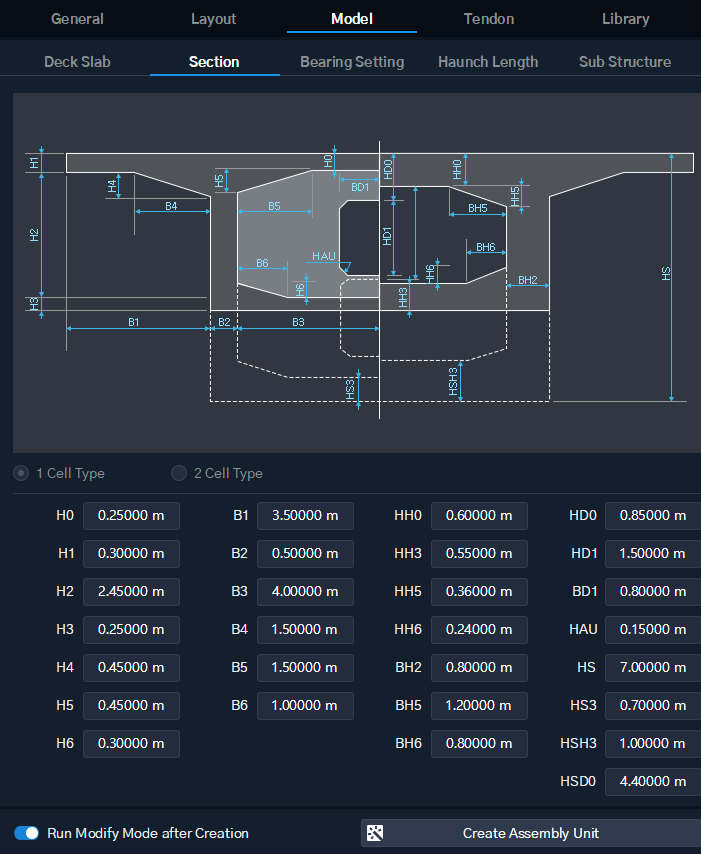Edit the H6 value field

pos(131,744)
